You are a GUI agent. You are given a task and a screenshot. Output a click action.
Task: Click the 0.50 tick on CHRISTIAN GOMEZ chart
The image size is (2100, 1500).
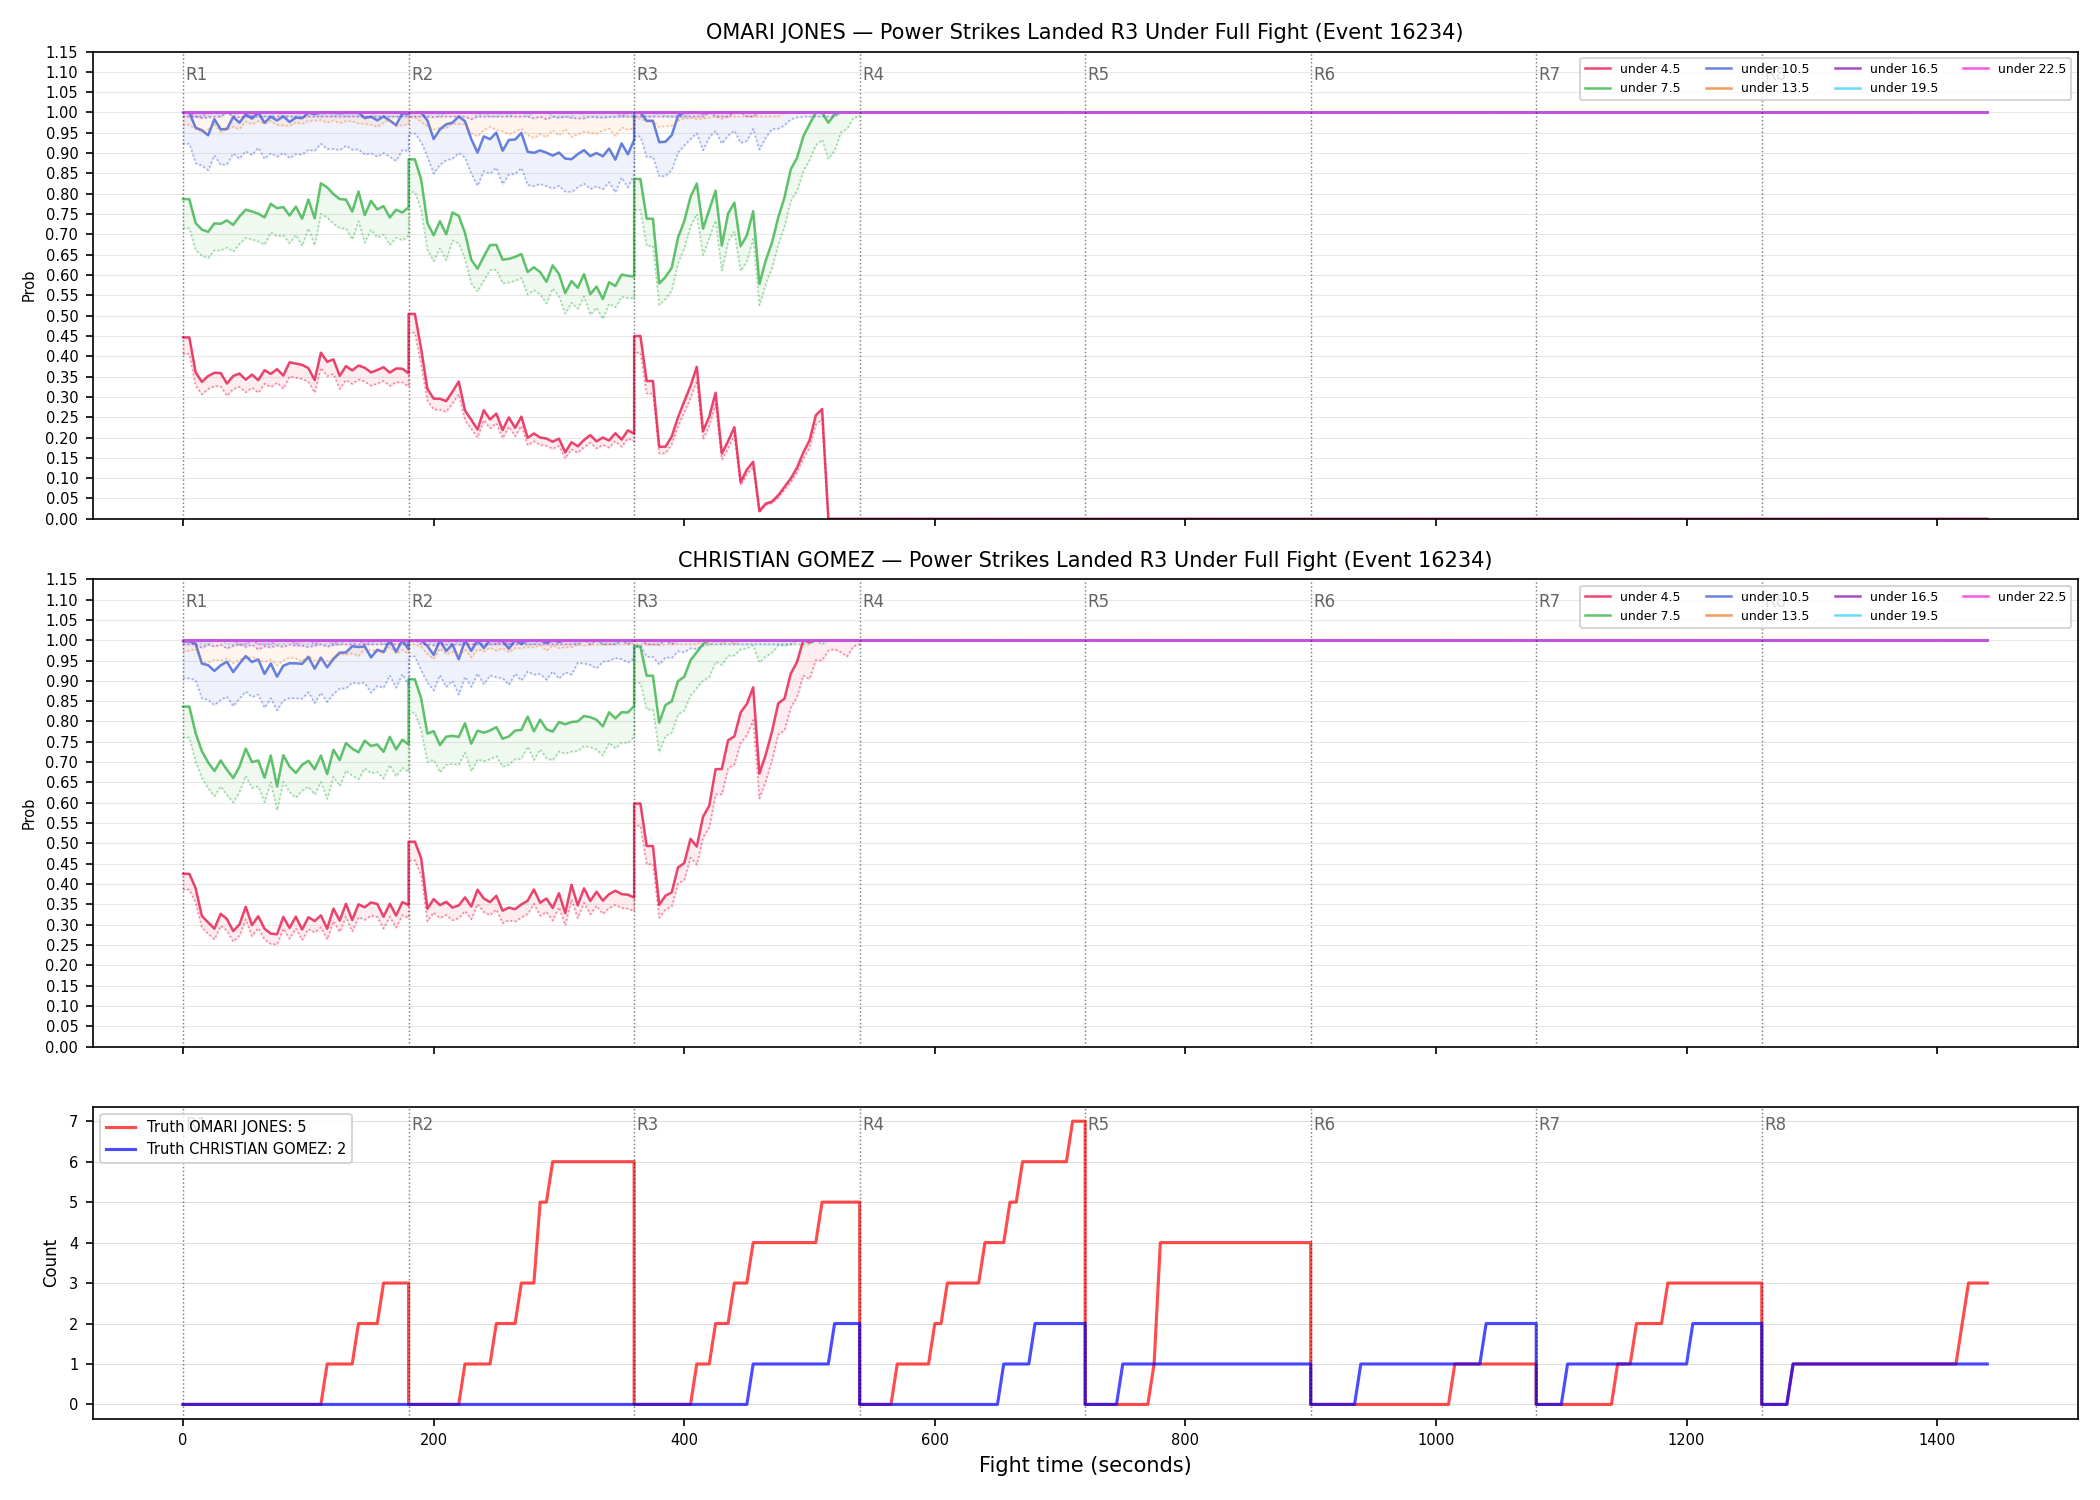coord(62,843)
